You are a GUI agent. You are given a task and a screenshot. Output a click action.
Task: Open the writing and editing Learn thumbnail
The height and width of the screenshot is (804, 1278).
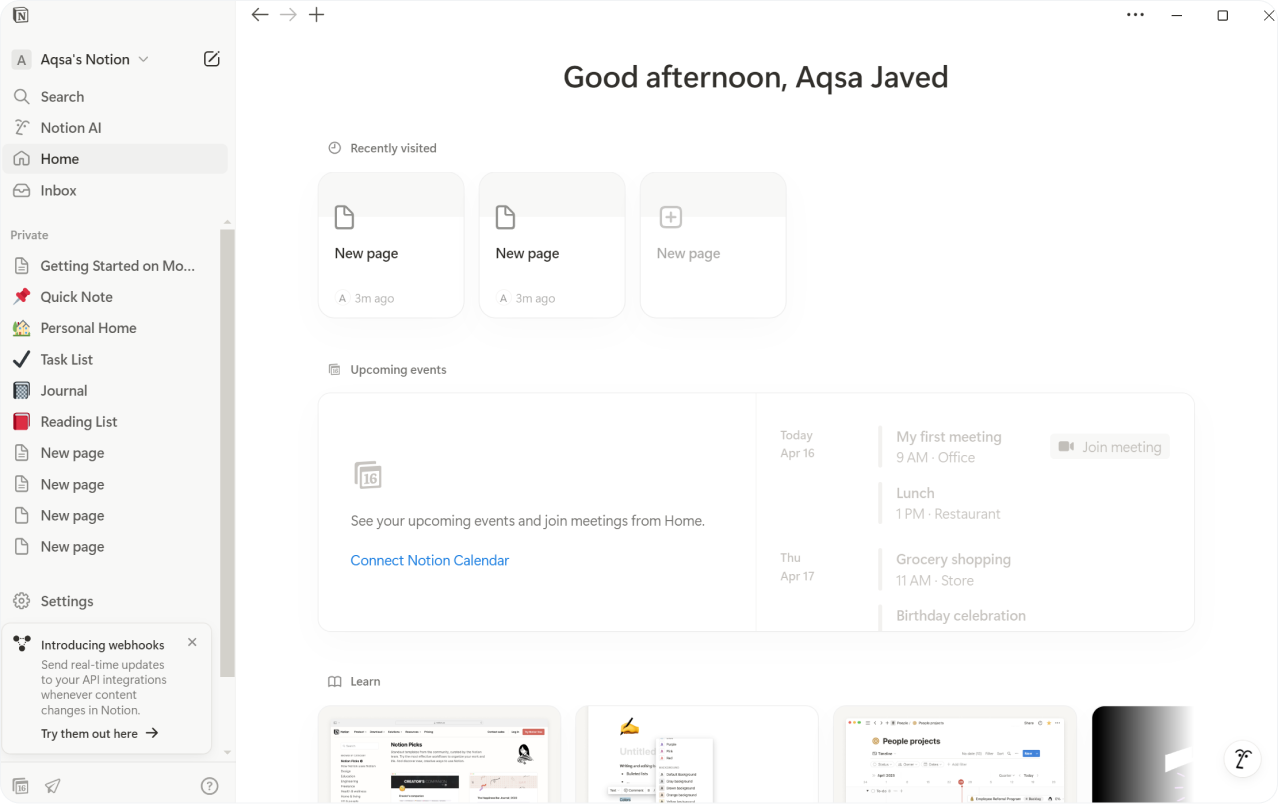[x=697, y=755]
